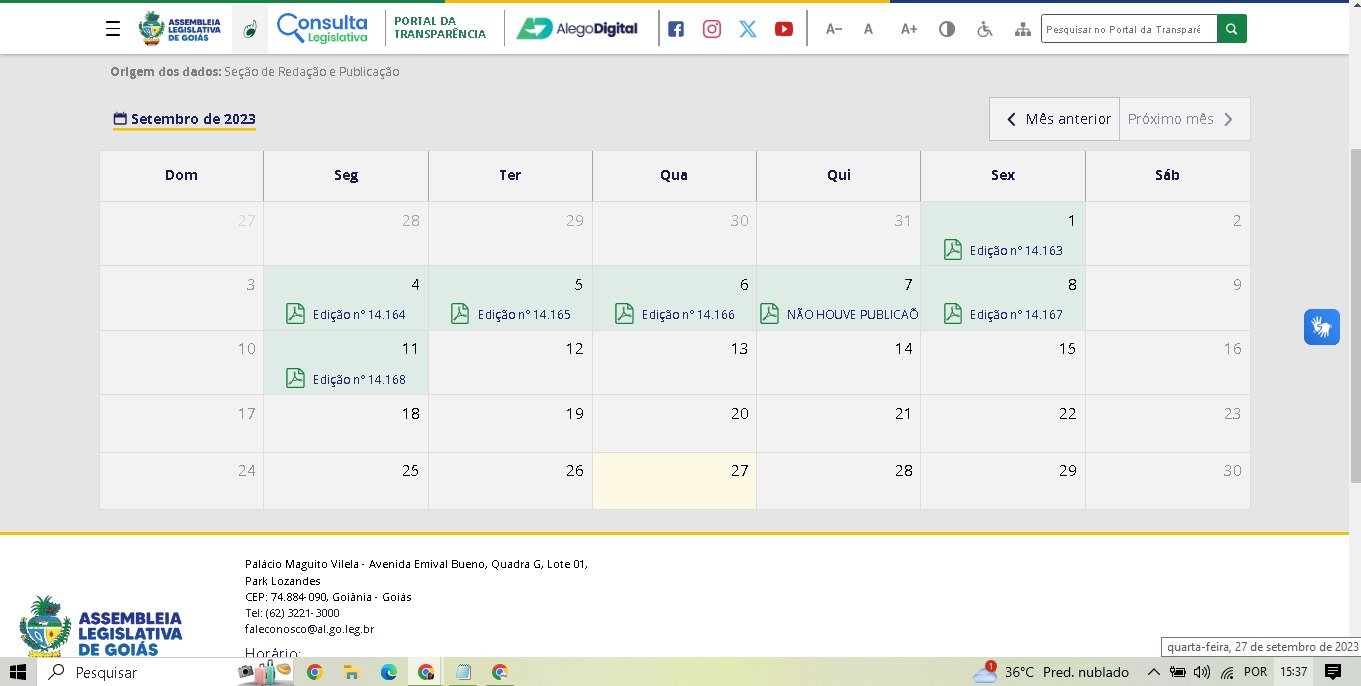Click the X (Twitter) icon
The width and height of the screenshot is (1361, 686).
[x=748, y=29]
